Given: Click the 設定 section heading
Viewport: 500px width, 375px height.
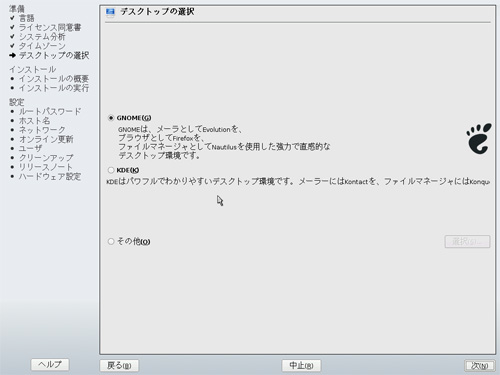Looking at the screenshot, I should point(17,102).
